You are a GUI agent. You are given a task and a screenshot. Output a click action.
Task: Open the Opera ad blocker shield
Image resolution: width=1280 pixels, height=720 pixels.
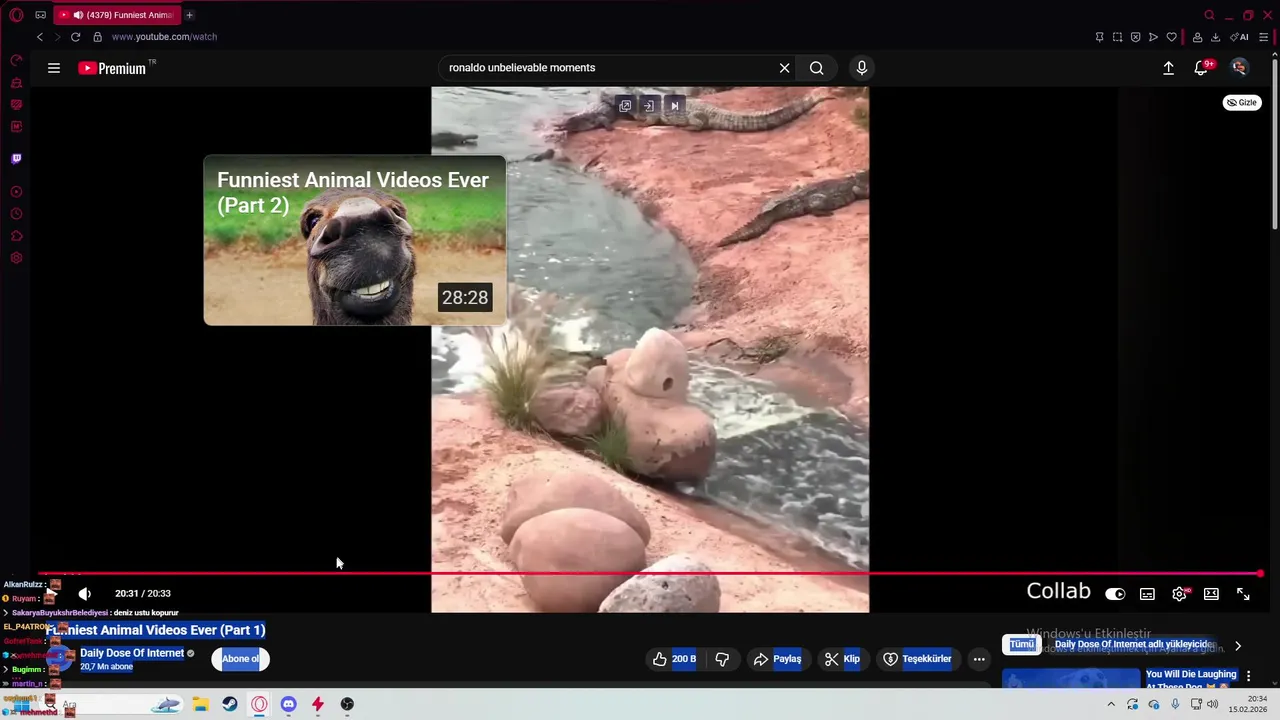point(1135,37)
